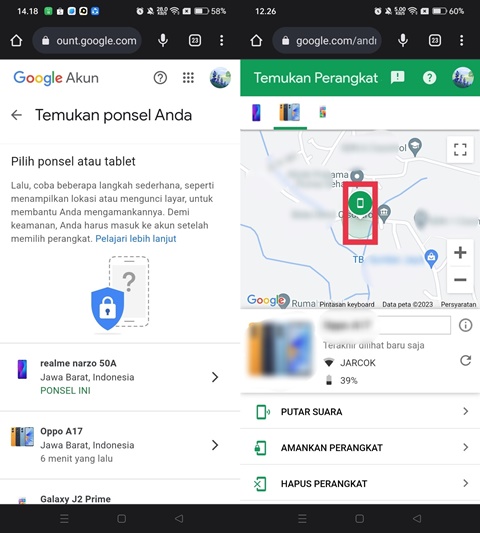This screenshot has height=533, width=480.
Task: Tap the home icon in left browser
Action: tap(16, 40)
